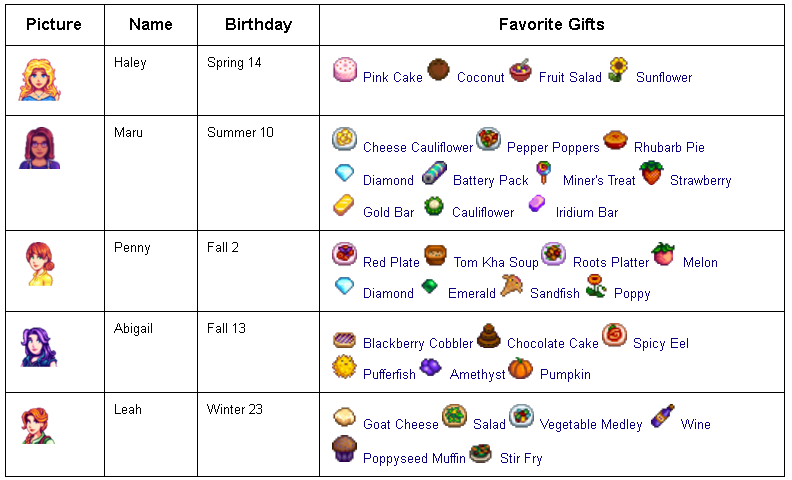Image resolution: width=792 pixels, height=480 pixels.
Task: Click the Pumpkin icon
Action: 521,367
